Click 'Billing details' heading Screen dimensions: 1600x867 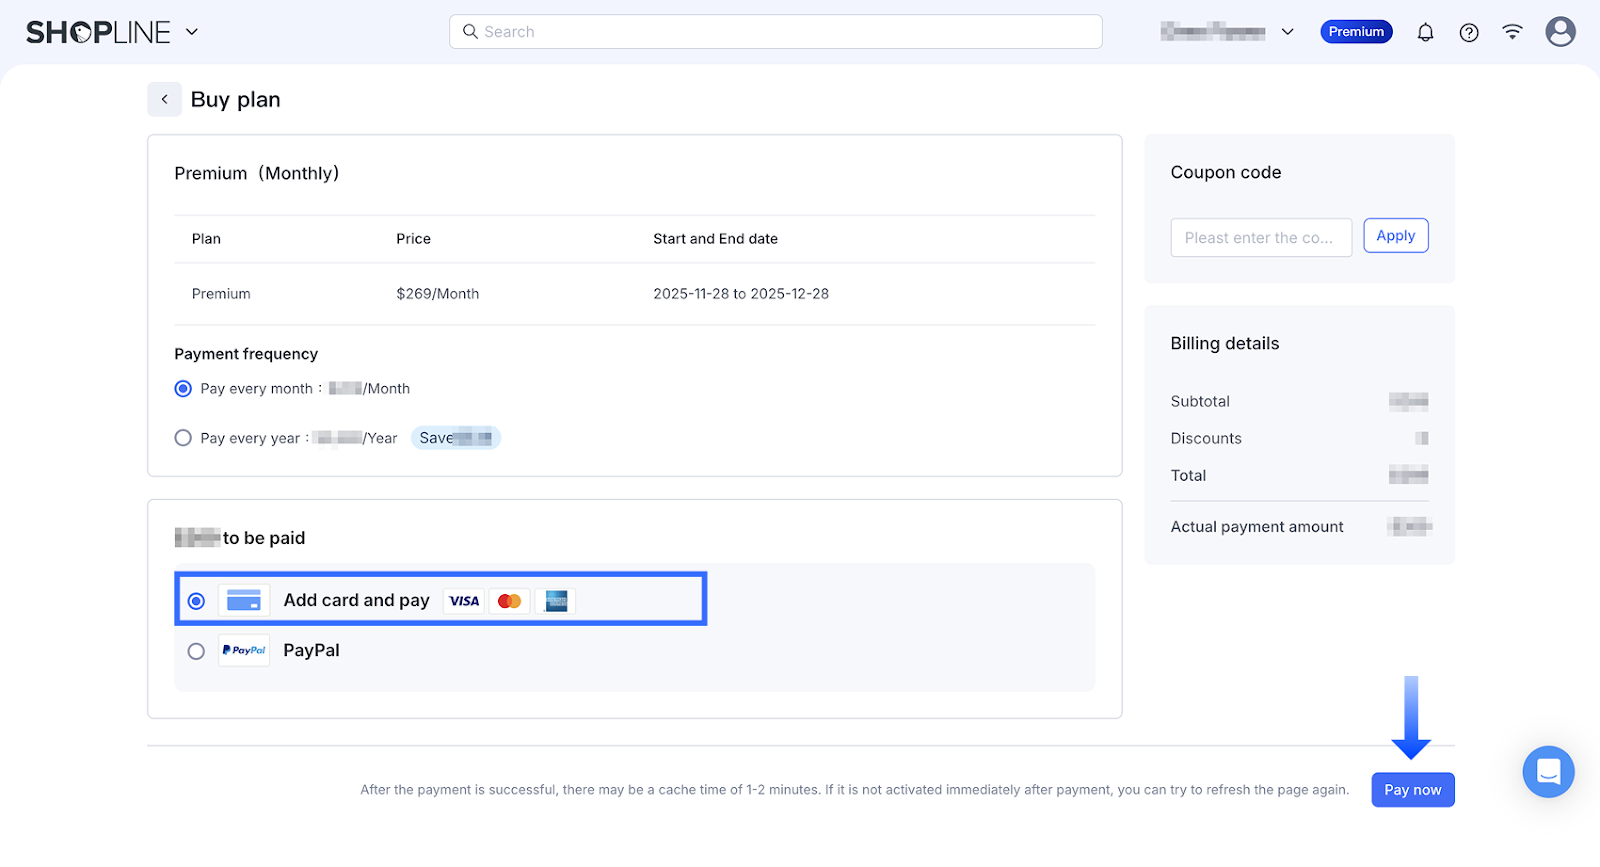(1225, 343)
